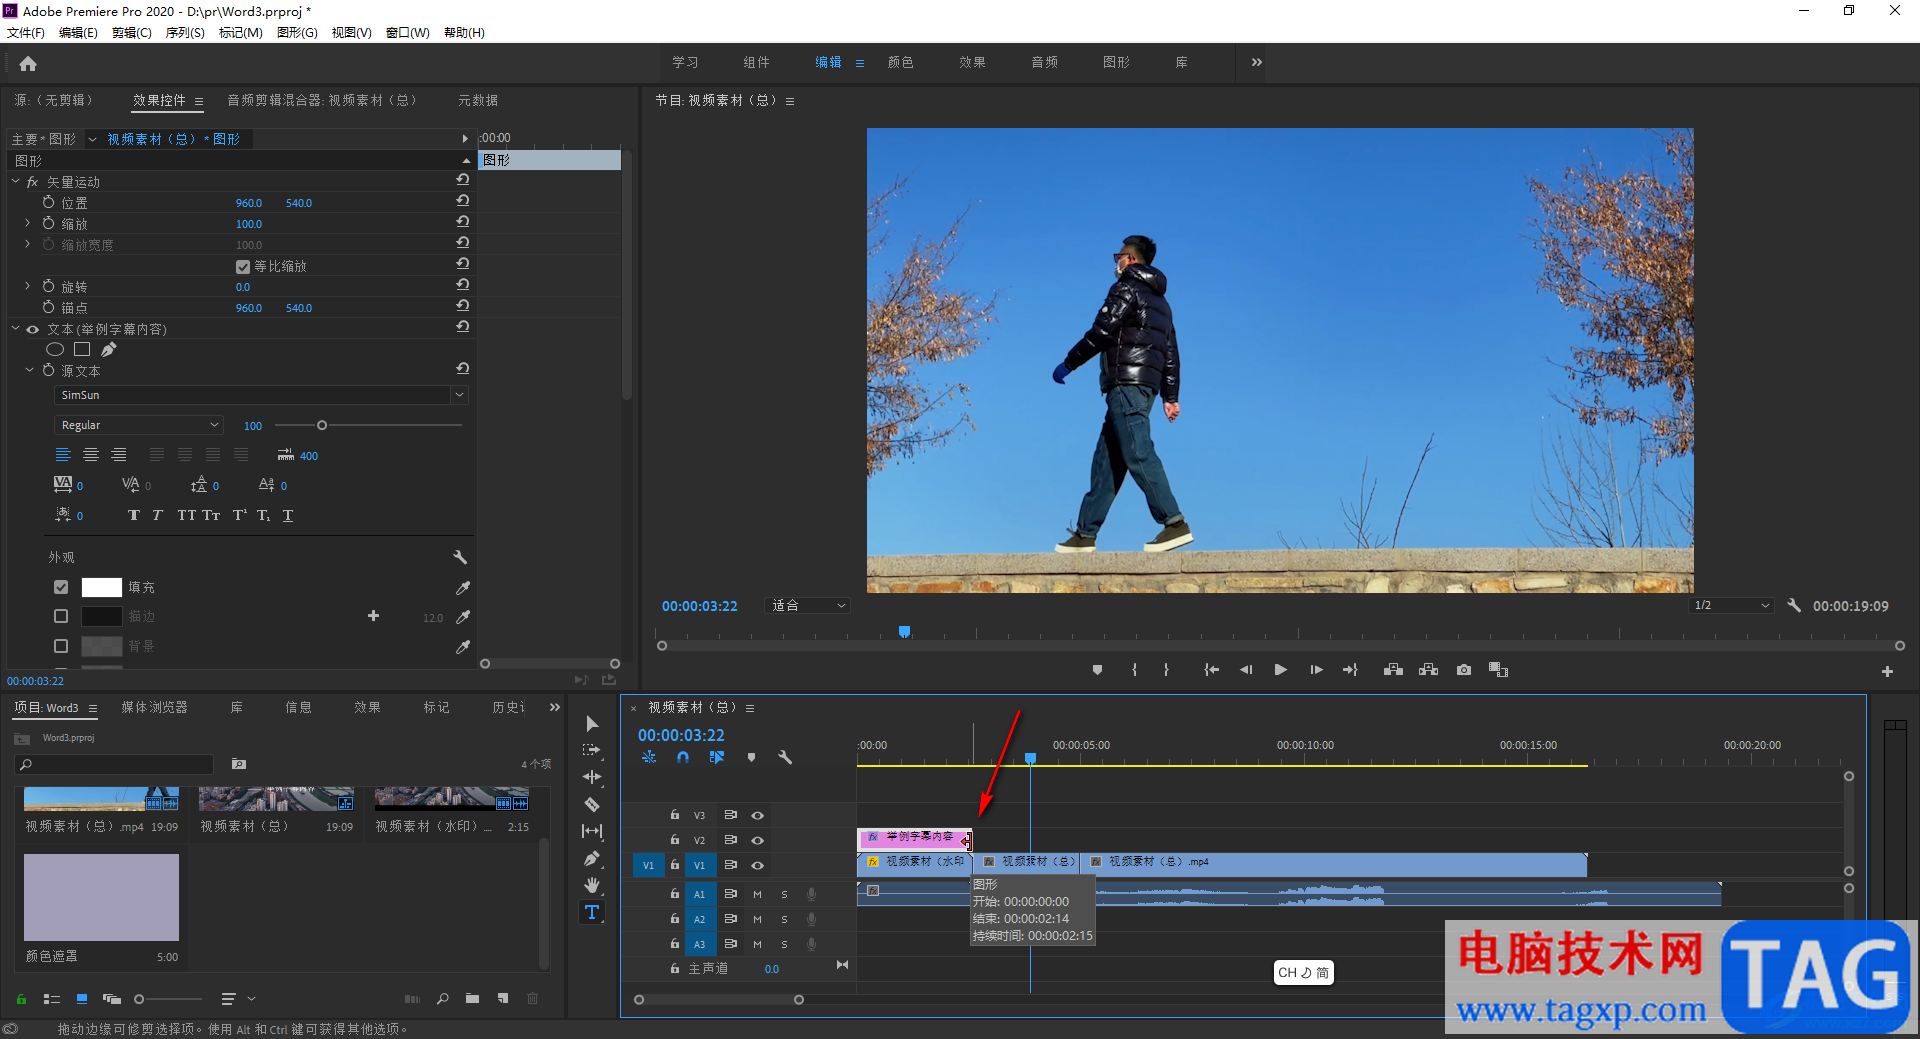Viewport: 1920px width, 1039px height.
Task: Select the Razor tool
Action: (x=592, y=804)
